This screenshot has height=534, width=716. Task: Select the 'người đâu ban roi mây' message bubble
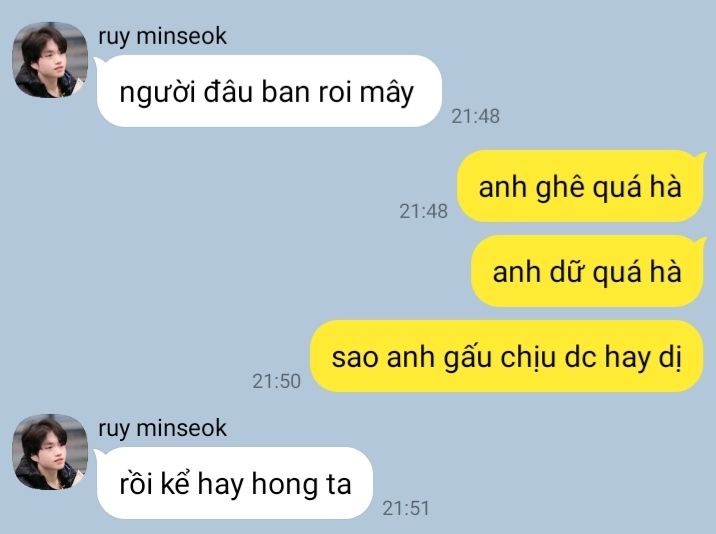[269, 91]
